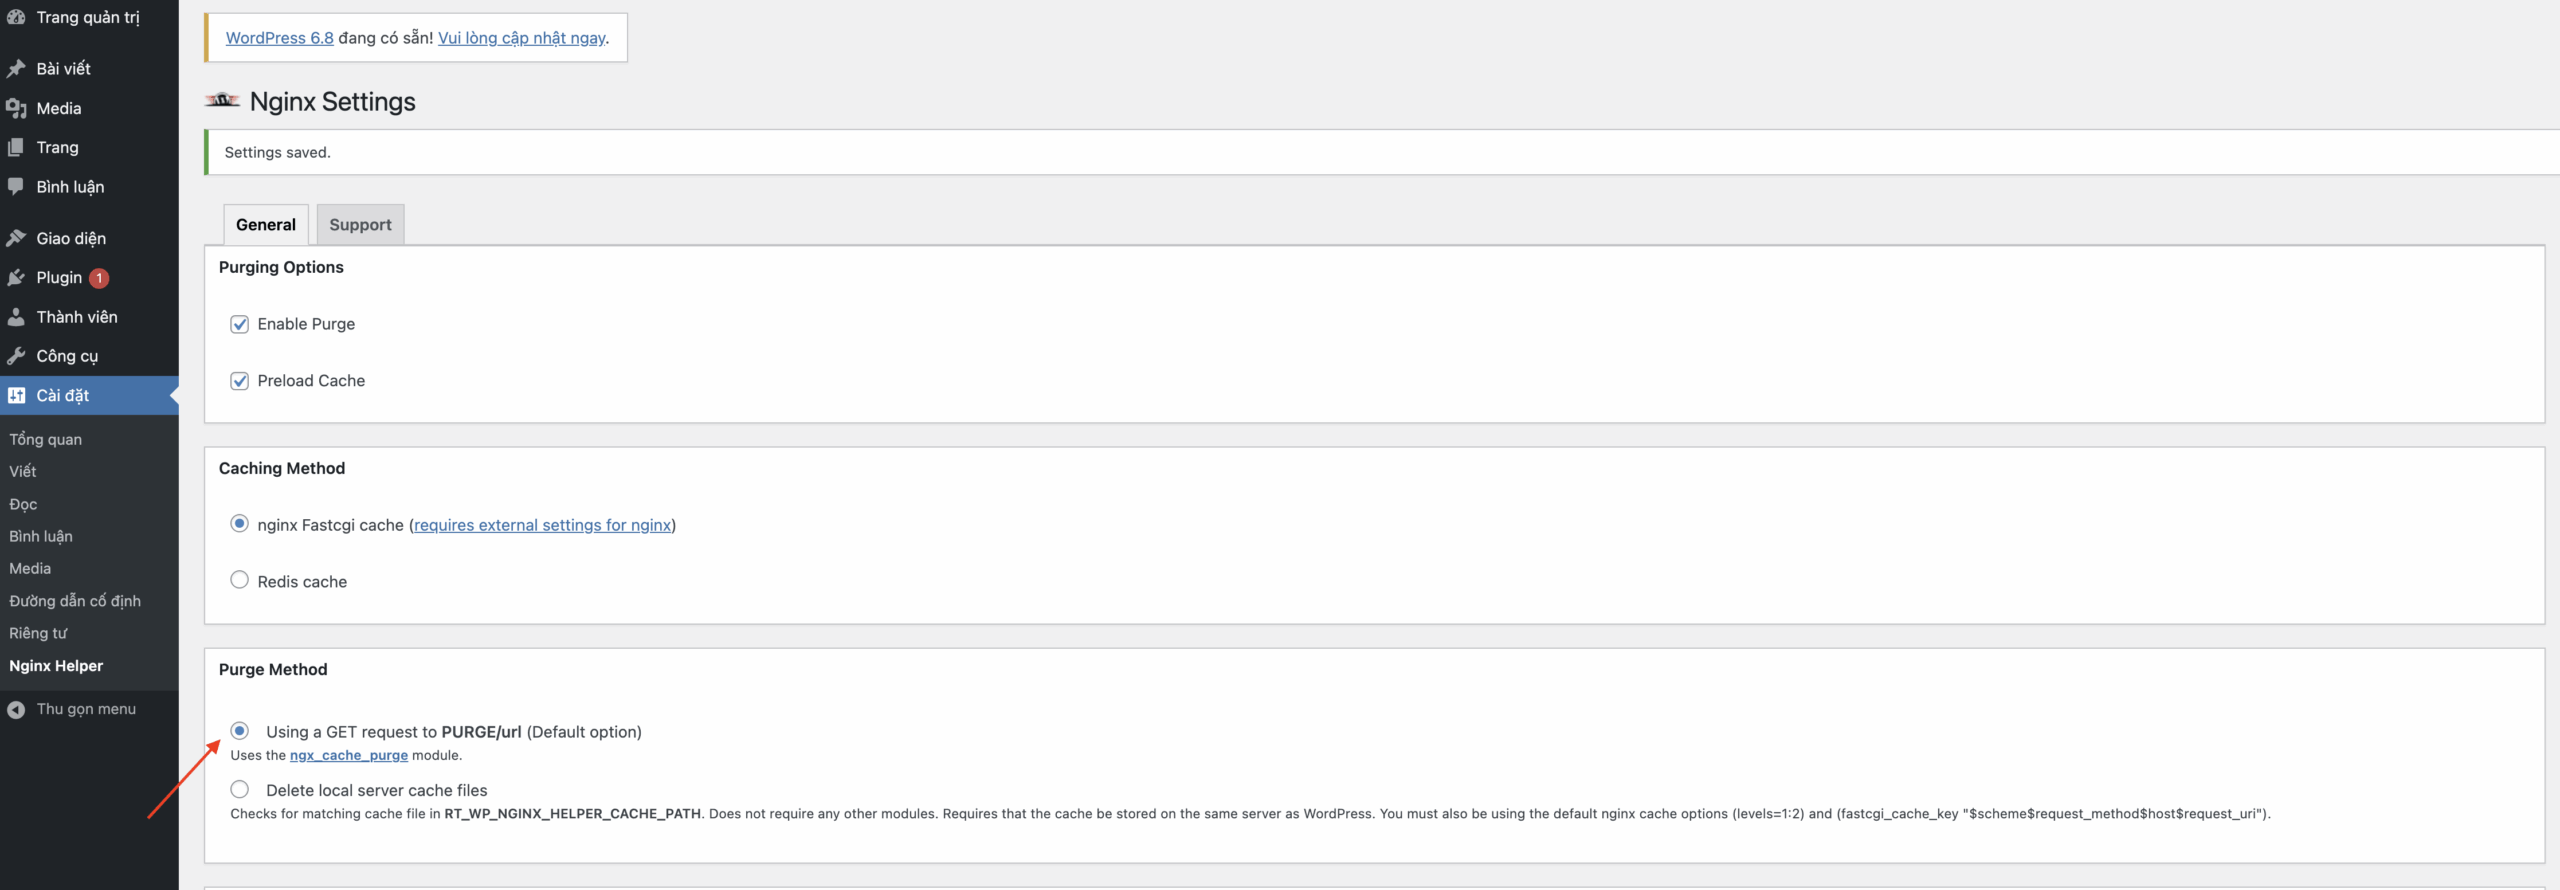Viewport: 2560px width, 890px height.
Task: Toggle the Preload Cache checkbox
Action: tap(239, 381)
